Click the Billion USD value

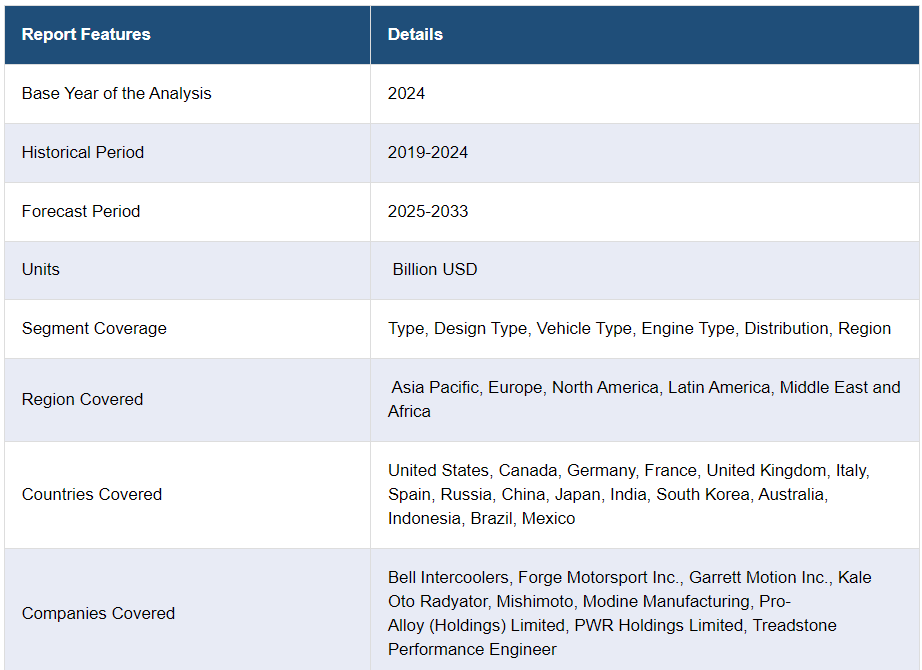click(435, 269)
